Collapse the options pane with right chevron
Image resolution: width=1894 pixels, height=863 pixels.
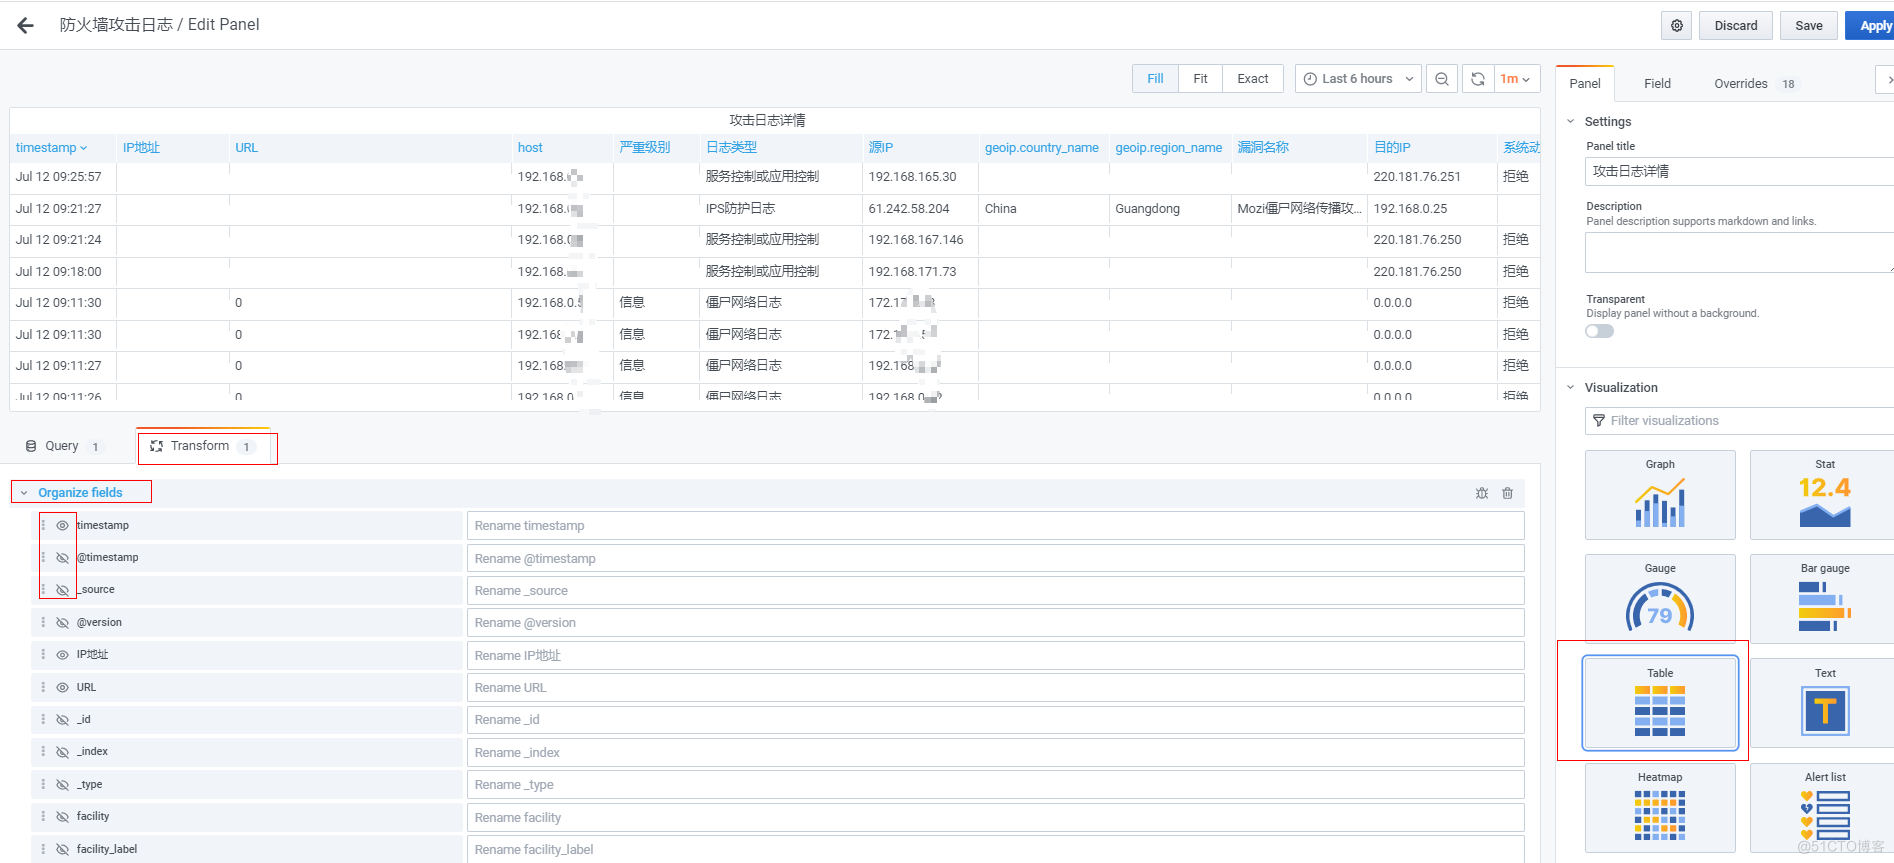pos(1887,80)
